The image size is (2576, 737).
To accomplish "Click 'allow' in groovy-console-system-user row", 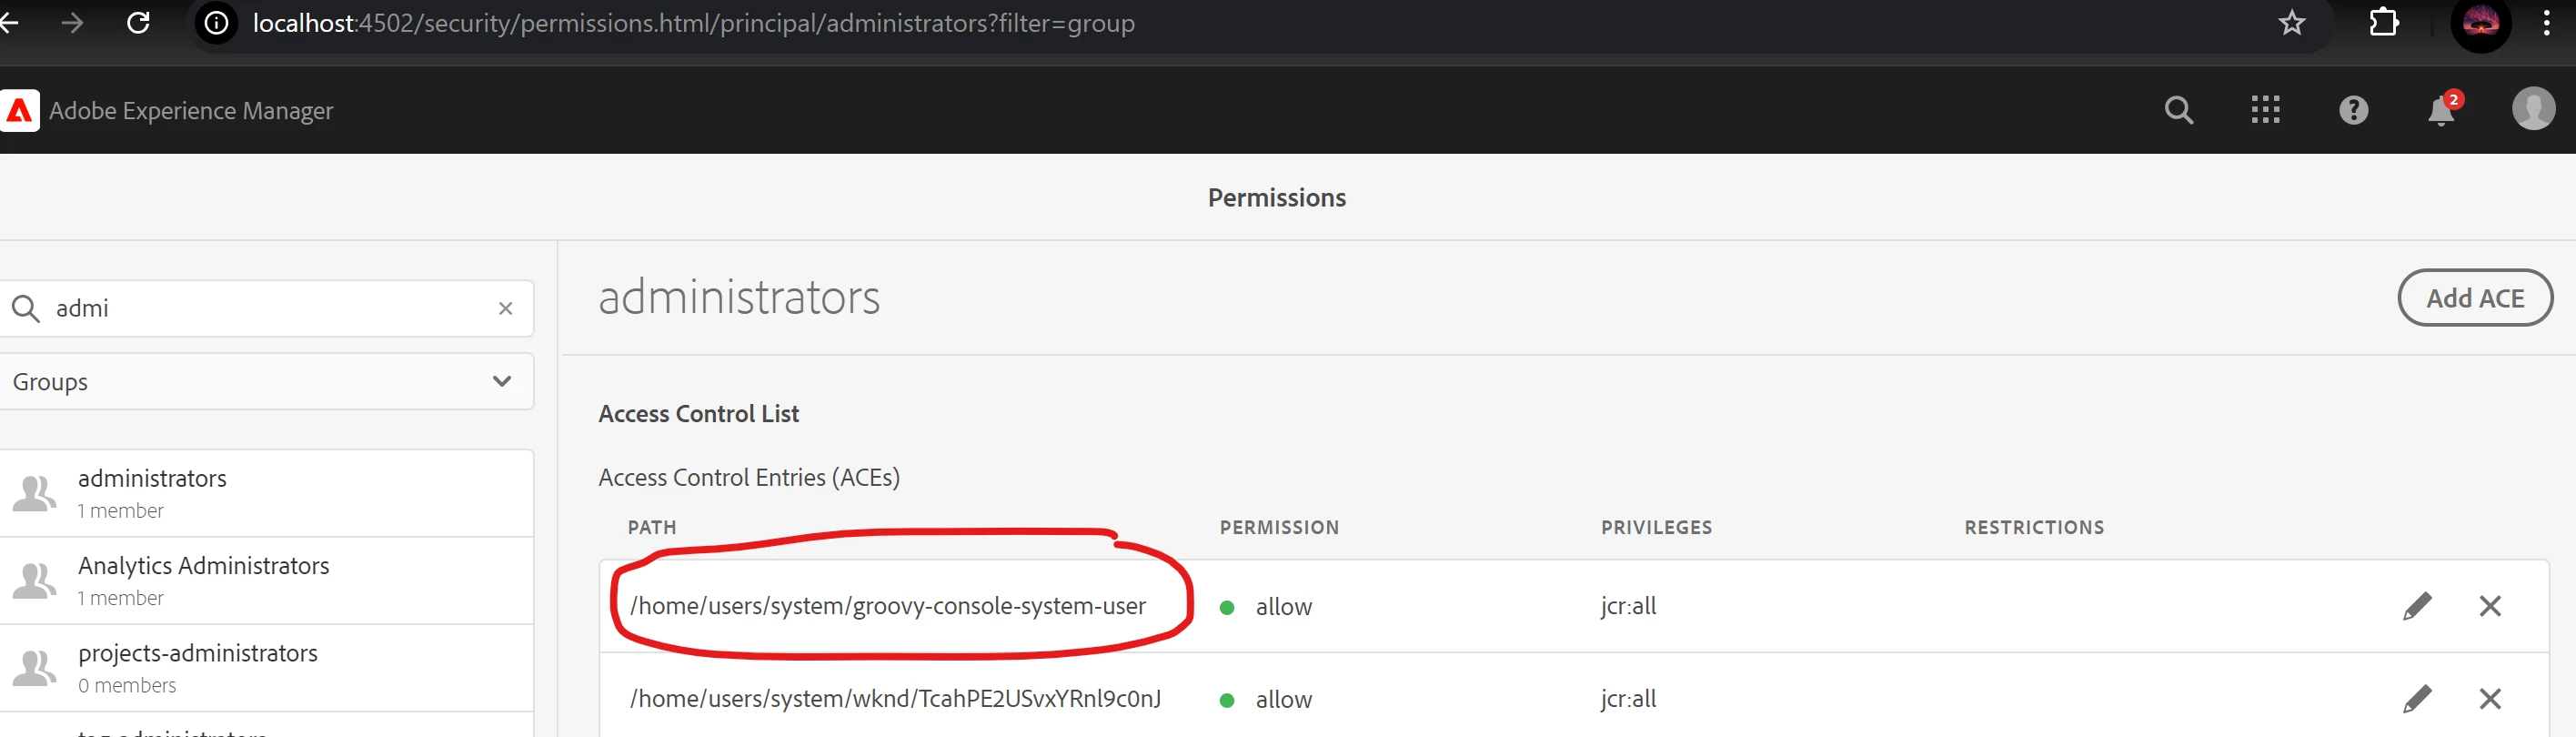I will (x=1283, y=607).
